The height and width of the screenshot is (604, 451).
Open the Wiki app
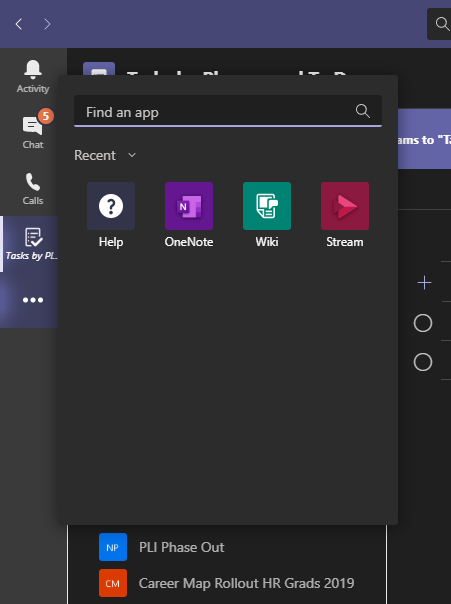(x=267, y=216)
